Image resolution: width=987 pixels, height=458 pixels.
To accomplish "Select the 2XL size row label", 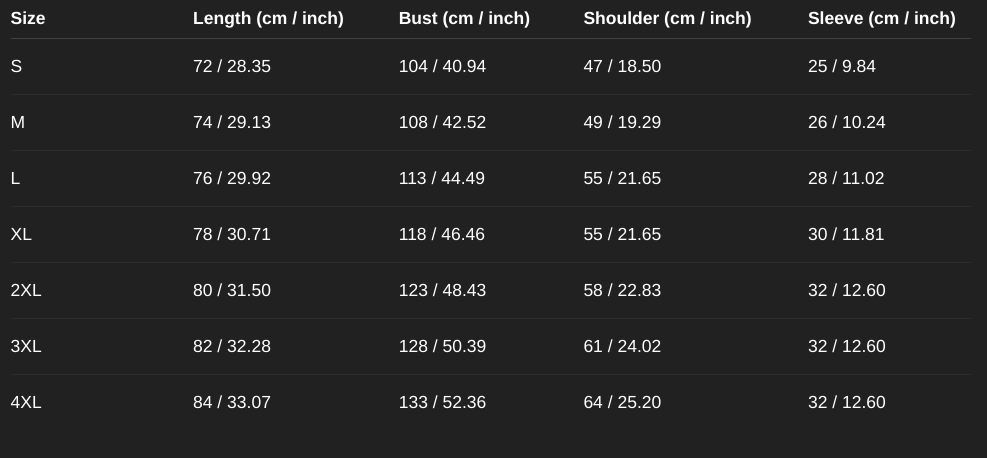I will (26, 290).
